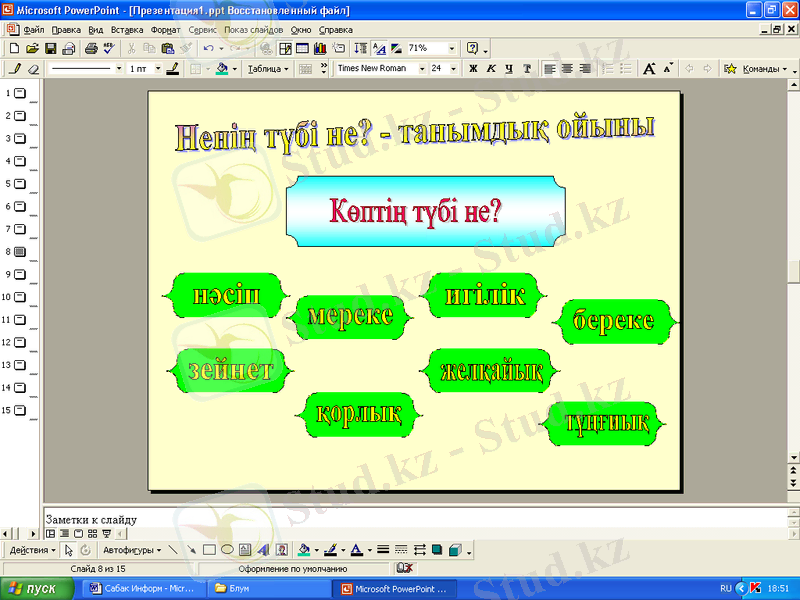Toggle center text alignment
This screenshot has width=800, height=600.
point(568,69)
